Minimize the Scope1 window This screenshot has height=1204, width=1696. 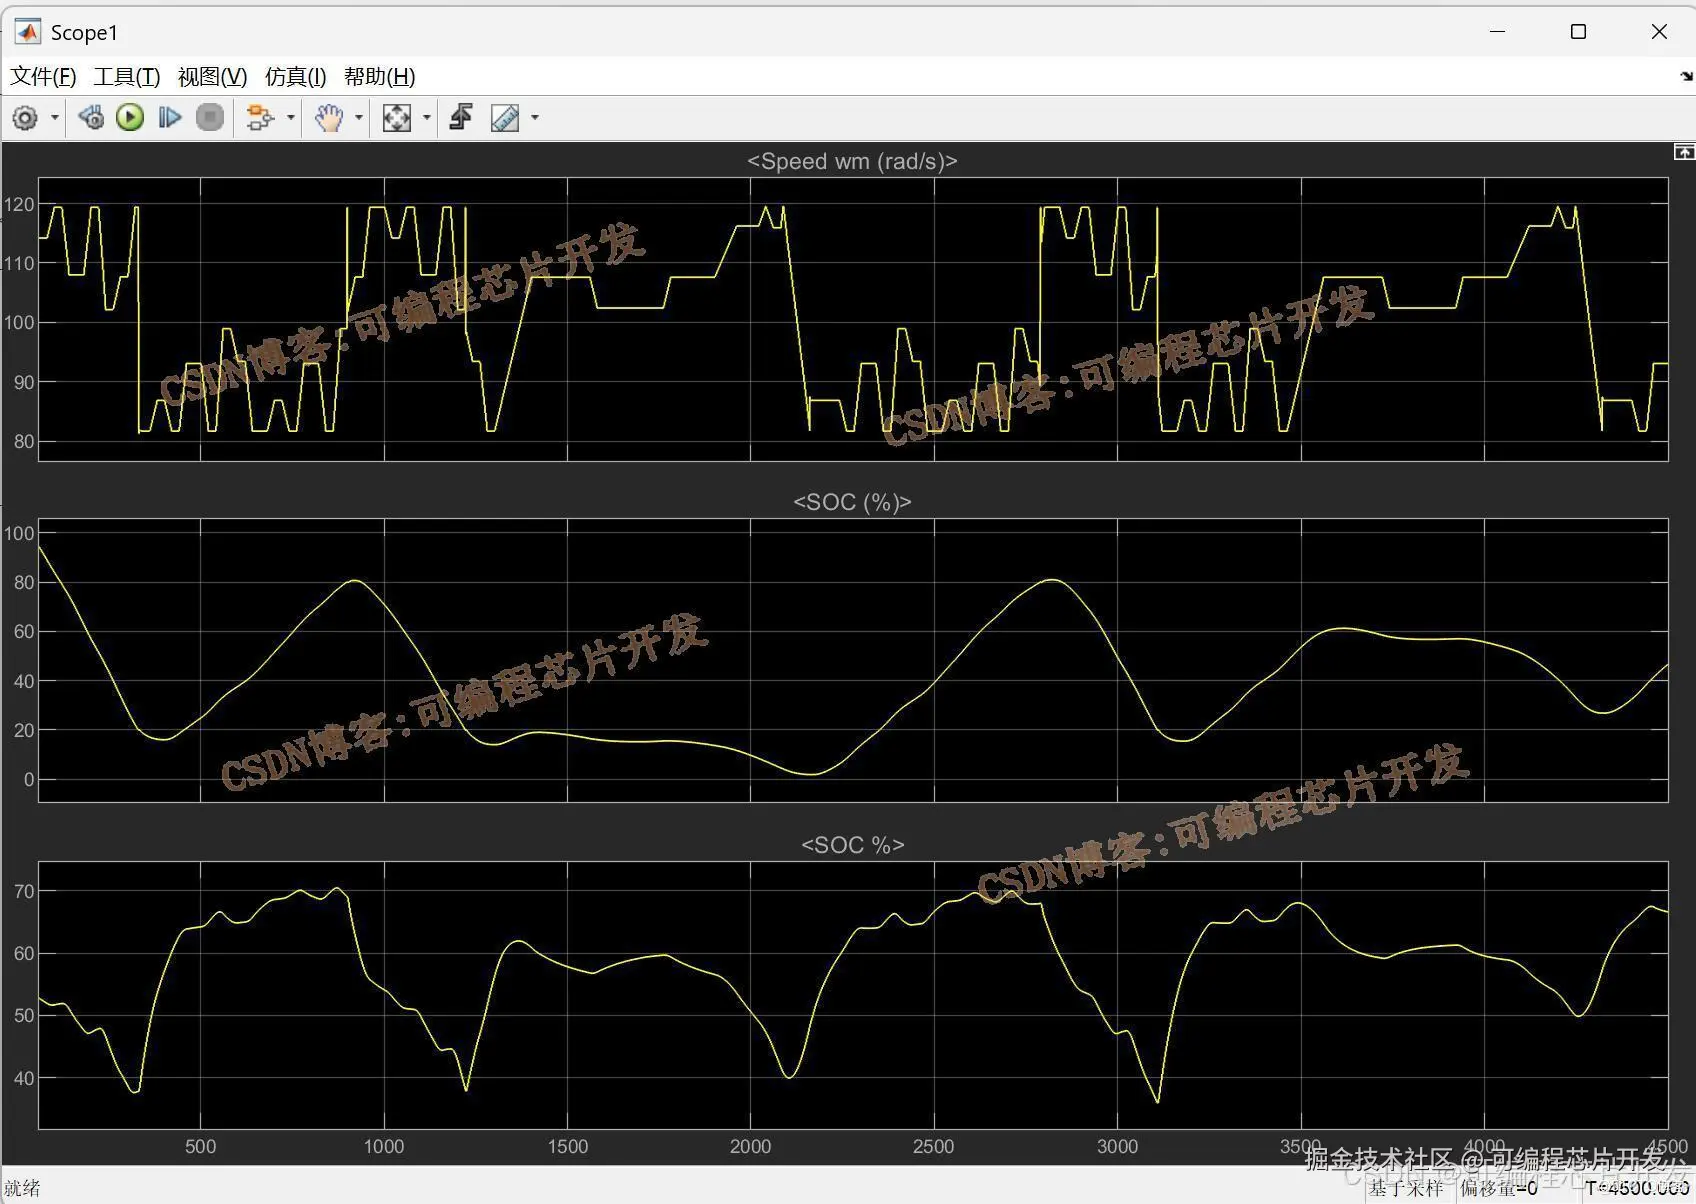point(1497,32)
